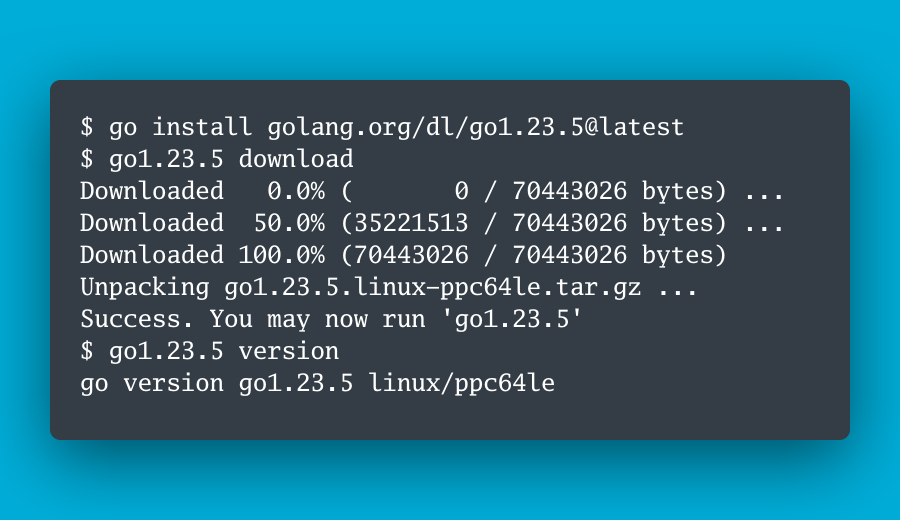This screenshot has width=900, height=520.
Task: Click 'version' in the go1.23.5 version command
Action: [x=289, y=351]
